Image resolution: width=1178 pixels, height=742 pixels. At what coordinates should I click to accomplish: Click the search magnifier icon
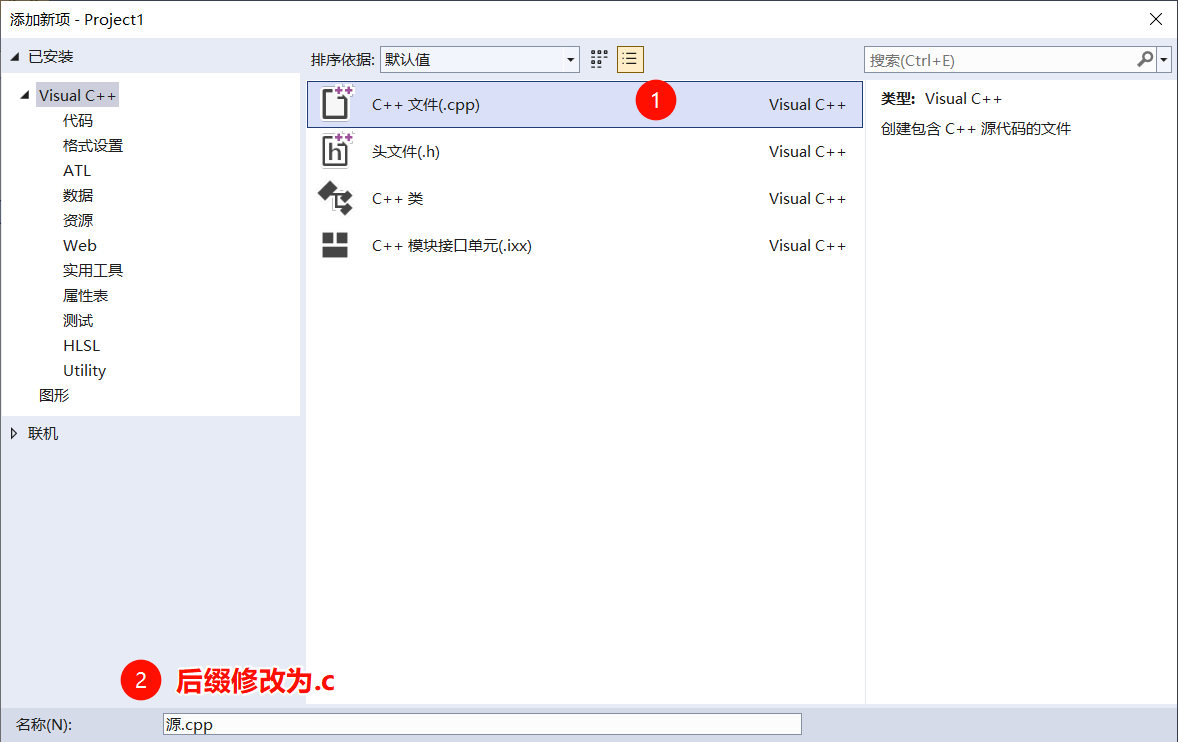[1145, 59]
